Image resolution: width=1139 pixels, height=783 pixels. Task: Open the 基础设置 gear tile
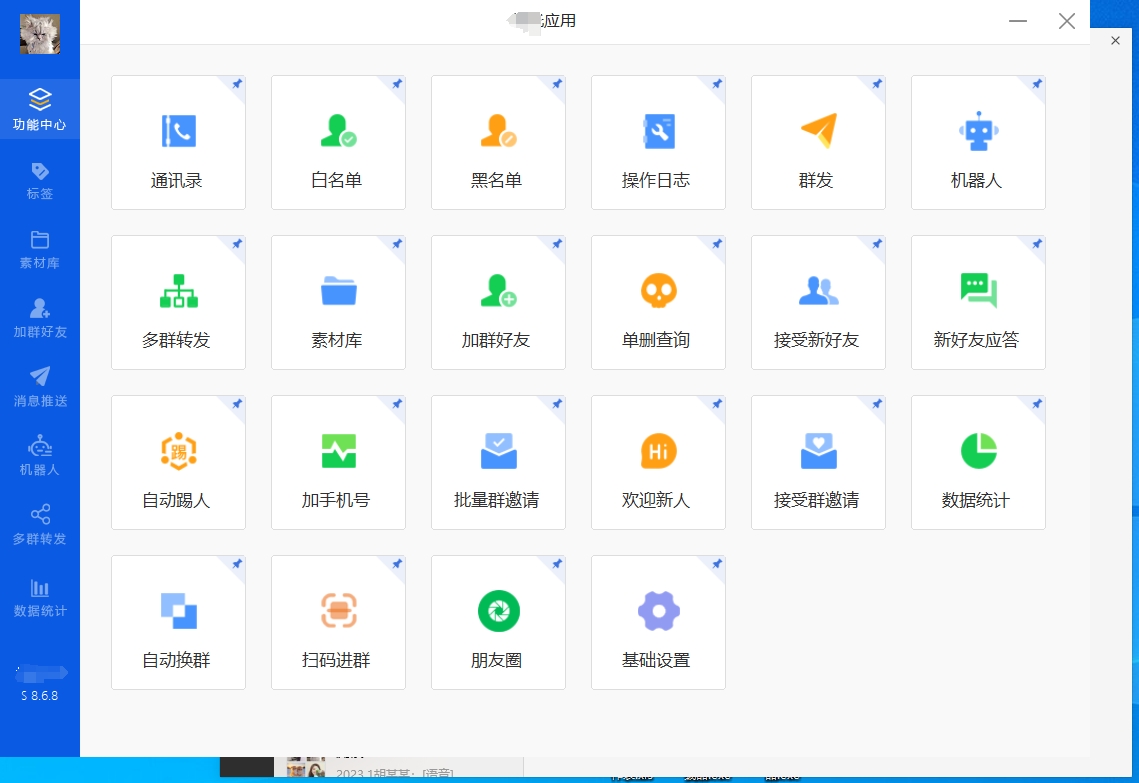point(658,622)
